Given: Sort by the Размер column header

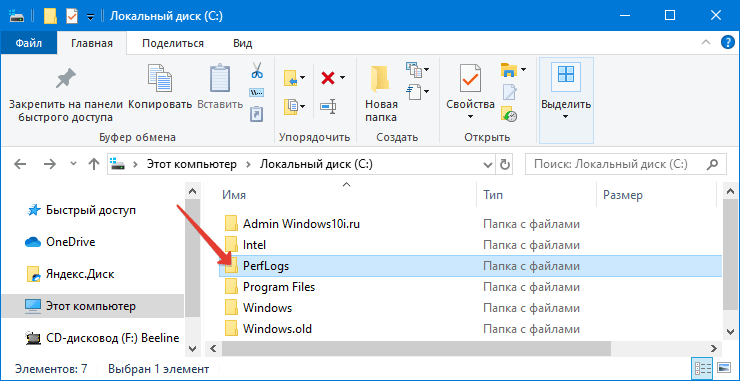Looking at the screenshot, I should tap(623, 195).
